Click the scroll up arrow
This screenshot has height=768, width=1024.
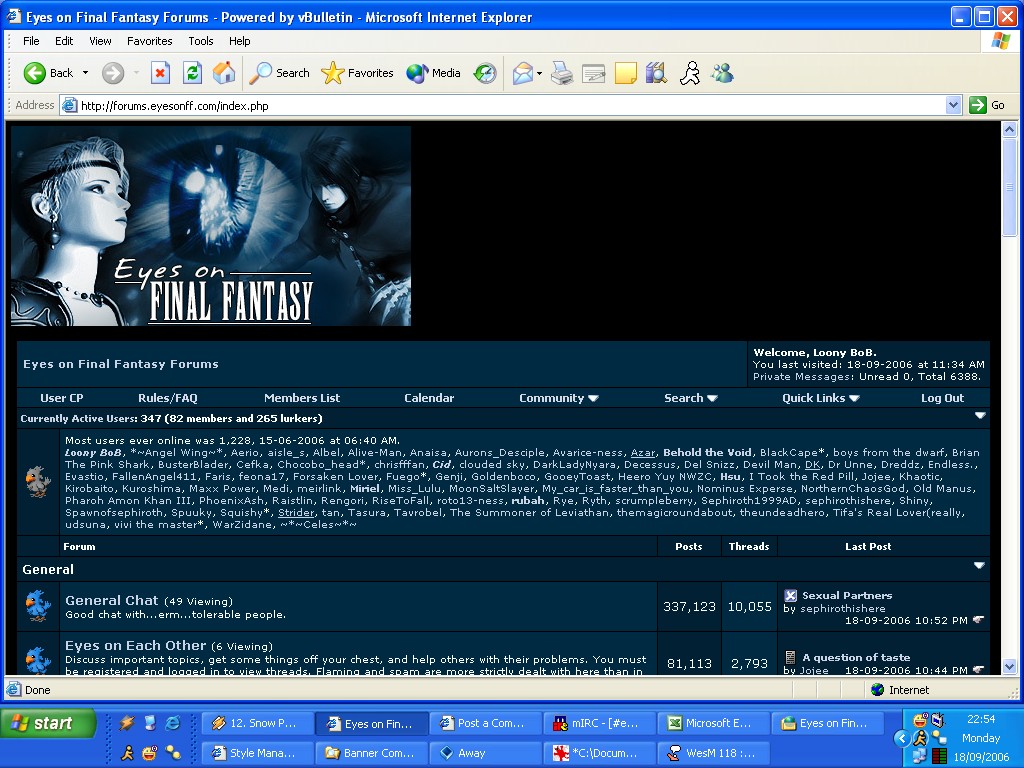(1010, 129)
